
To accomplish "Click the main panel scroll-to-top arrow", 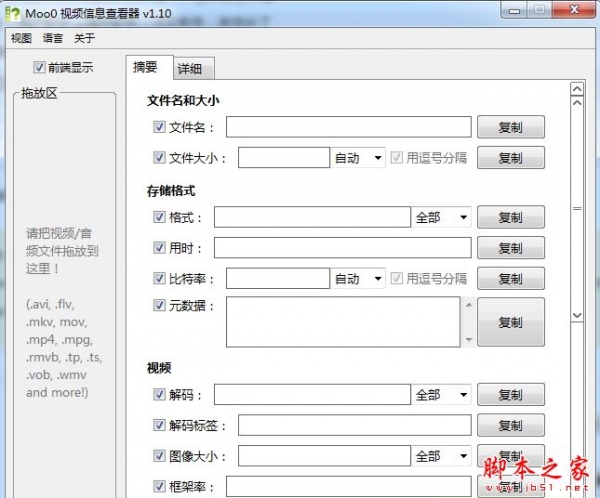I will (577, 89).
